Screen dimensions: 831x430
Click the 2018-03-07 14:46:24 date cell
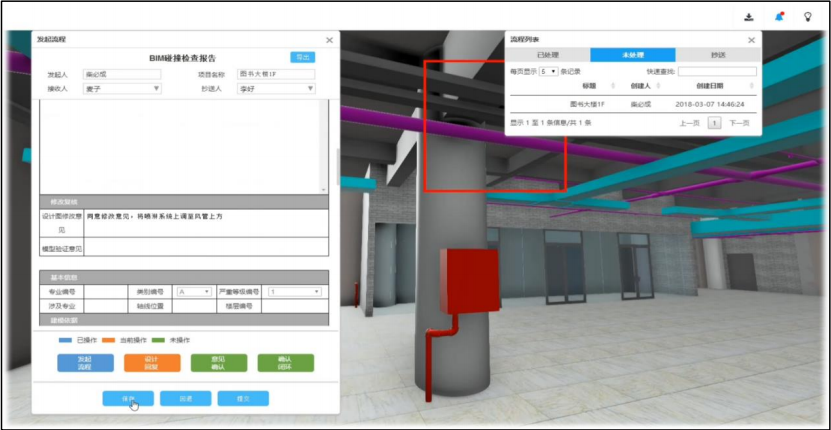pos(710,104)
